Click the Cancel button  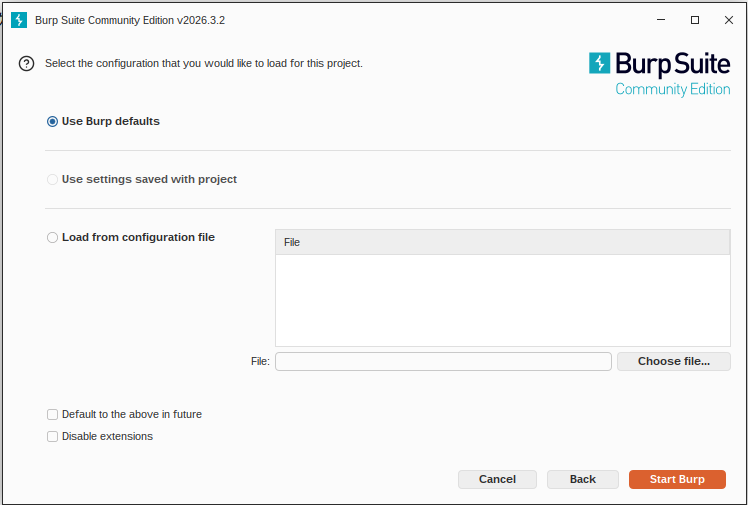(497, 479)
